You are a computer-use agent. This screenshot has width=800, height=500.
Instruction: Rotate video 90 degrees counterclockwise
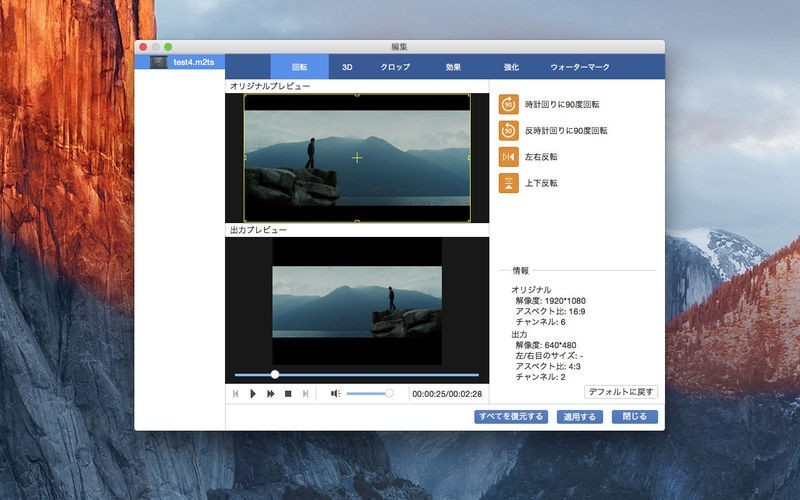[x=510, y=130]
